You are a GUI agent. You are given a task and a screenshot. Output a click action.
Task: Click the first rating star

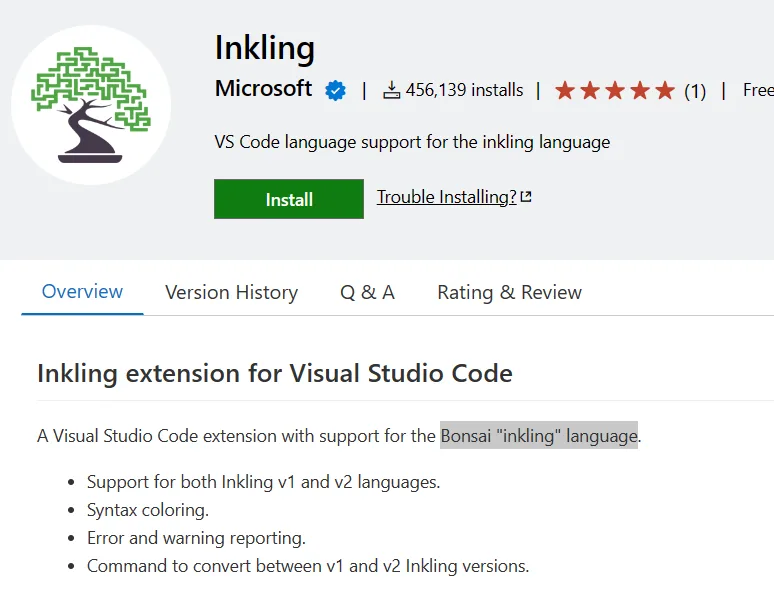tap(565, 91)
